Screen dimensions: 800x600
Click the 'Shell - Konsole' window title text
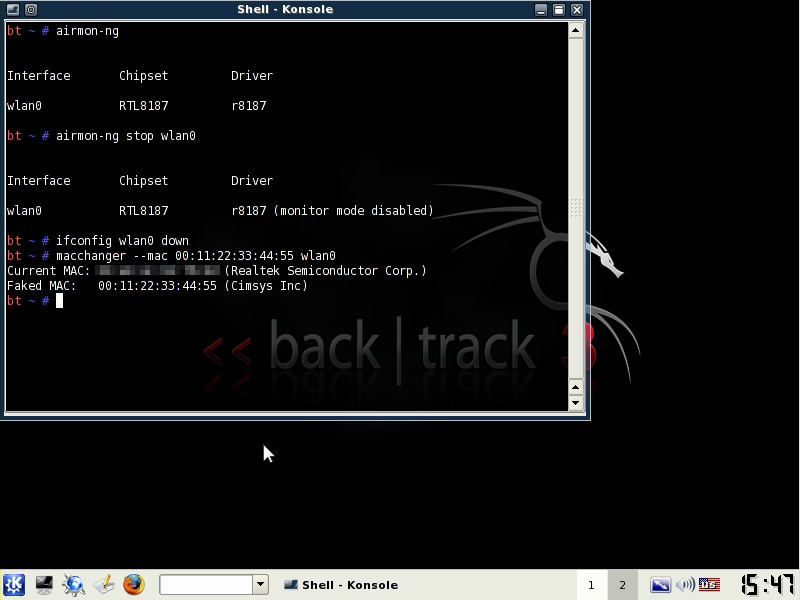pos(285,9)
